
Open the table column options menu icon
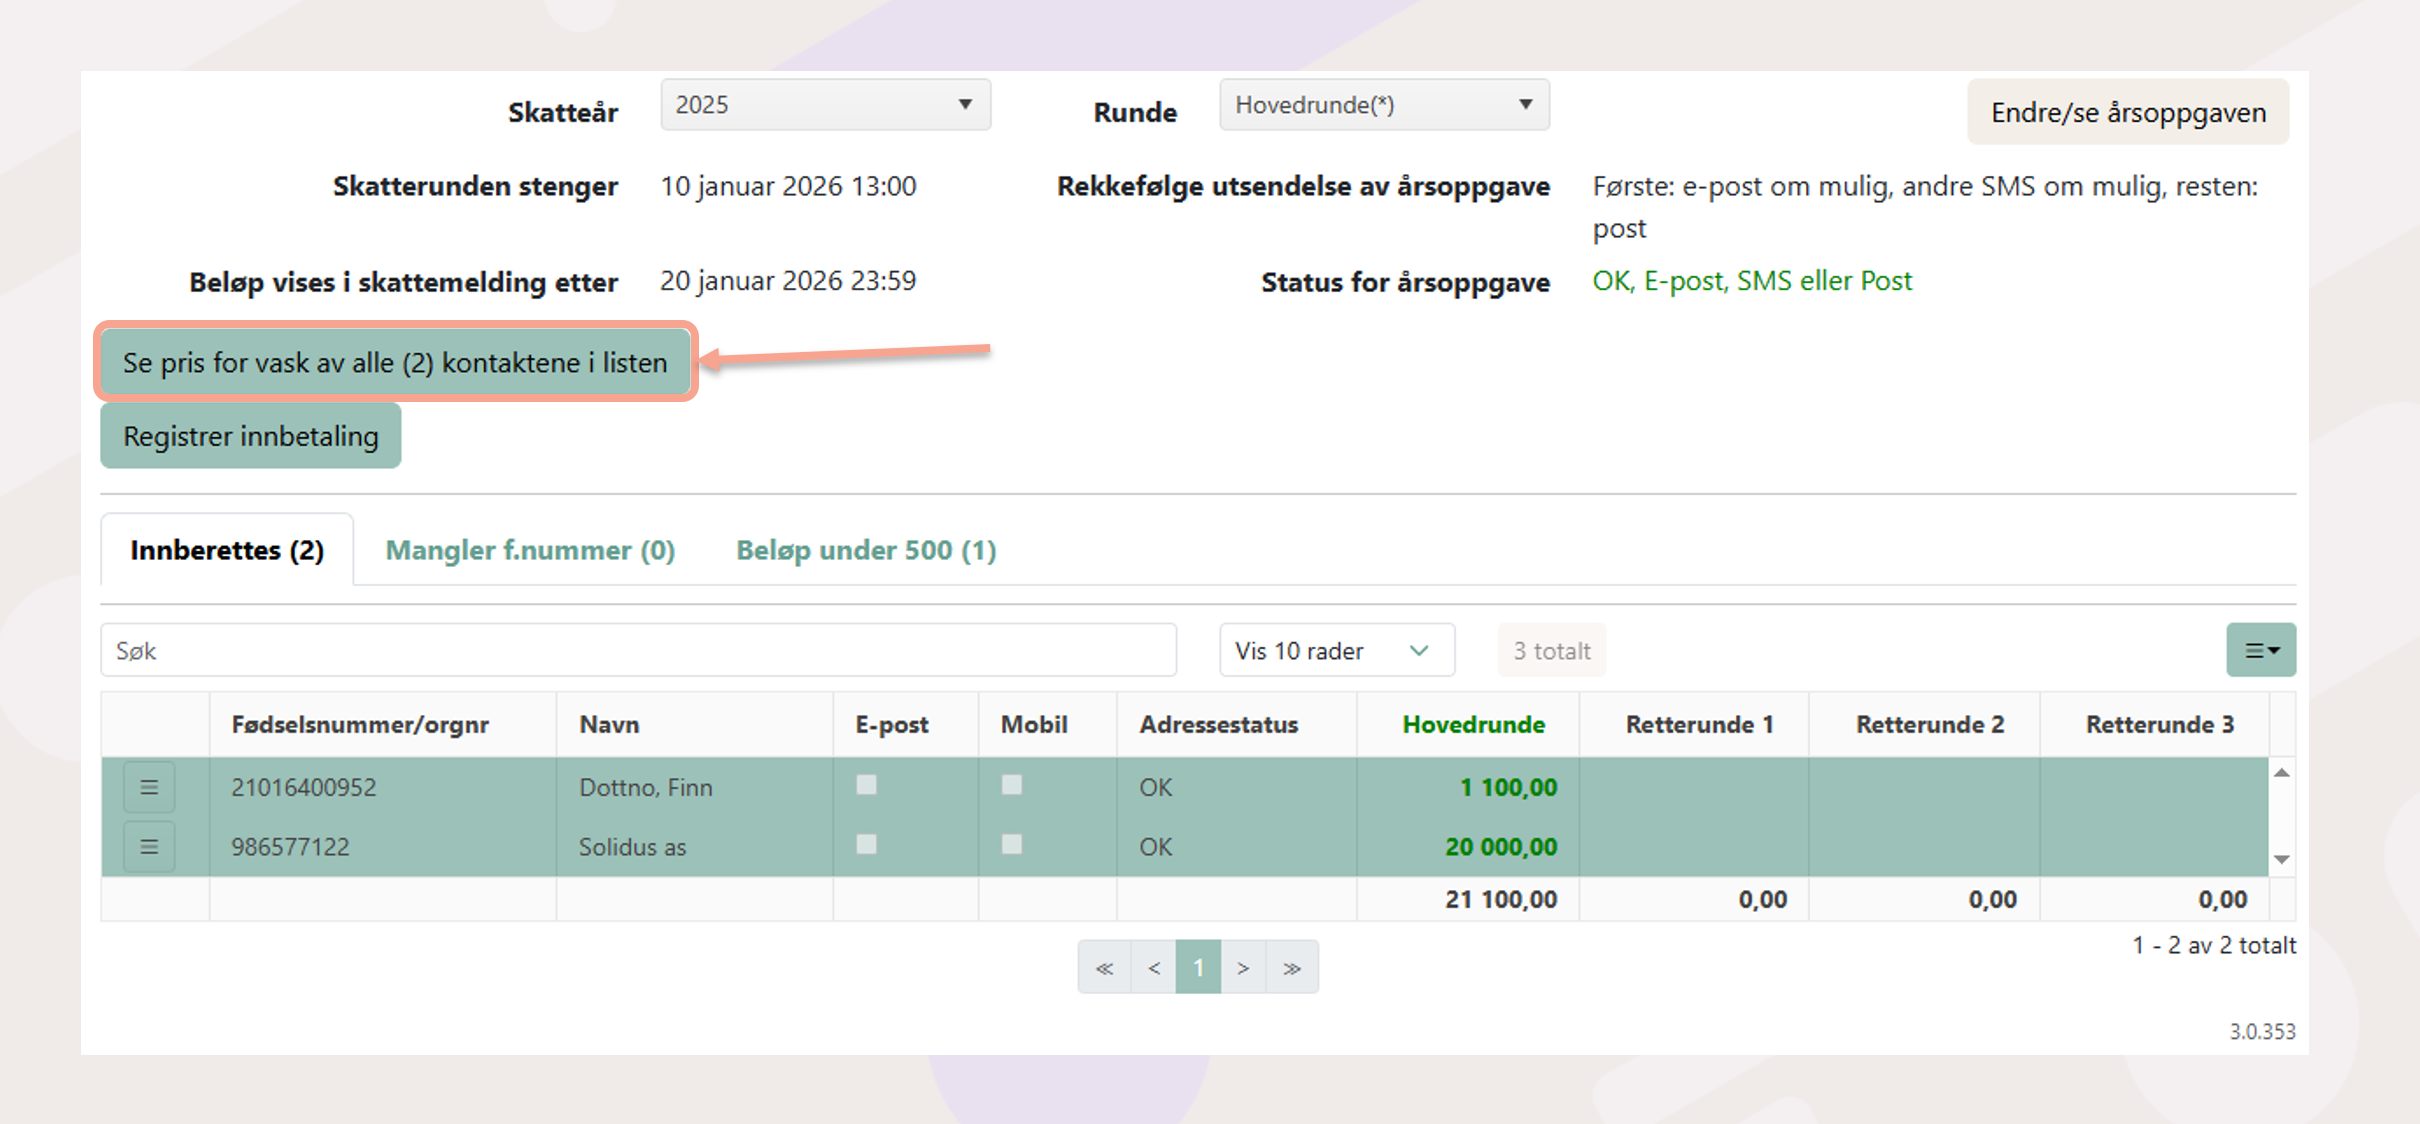(2260, 651)
